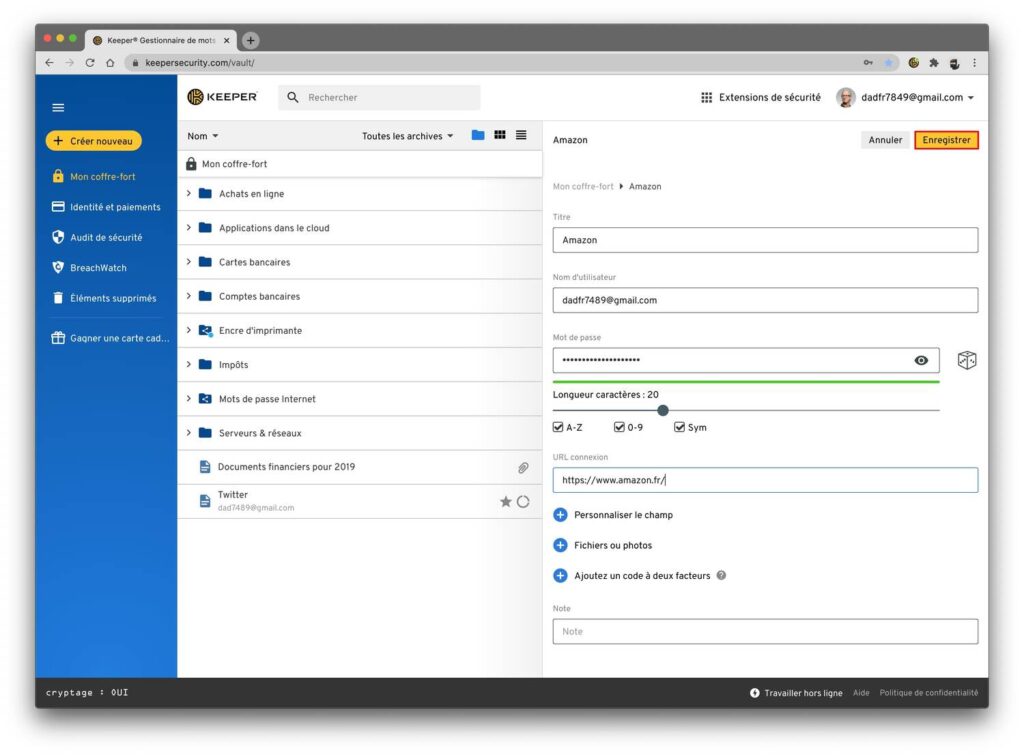Toggle the 0-9 checkbox
Viewport: 1024px width, 755px height.
[619, 428]
